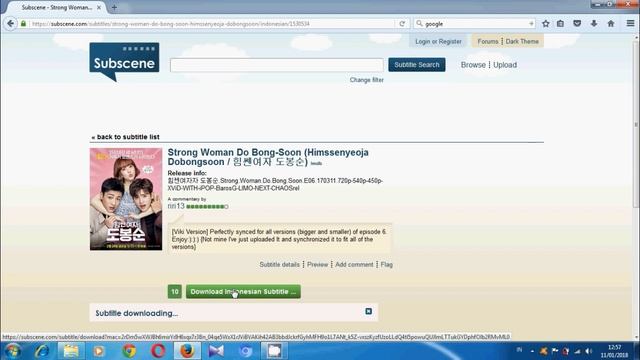Image resolution: width=640 pixels, height=360 pixels.
Task: Close the Subscene browser tab
Action: pos(99,7)
